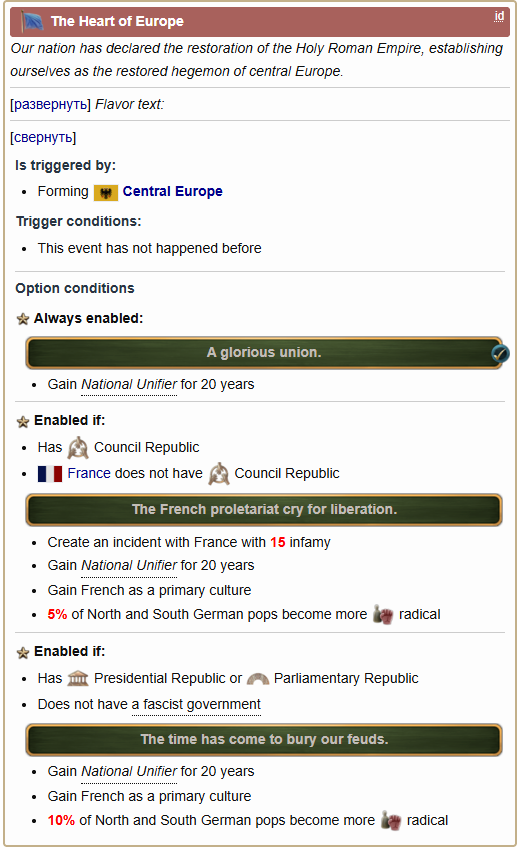Select 'The time has come to bury our feuds.'
The image size is (519, 853).
(264, 740)
